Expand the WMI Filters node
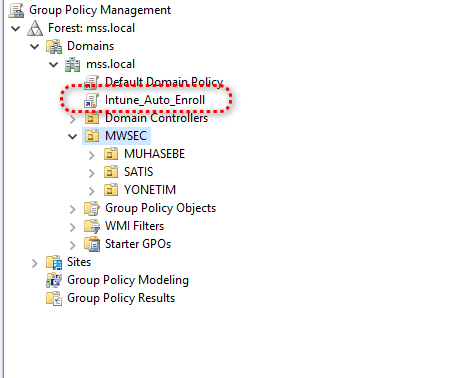 73,227
